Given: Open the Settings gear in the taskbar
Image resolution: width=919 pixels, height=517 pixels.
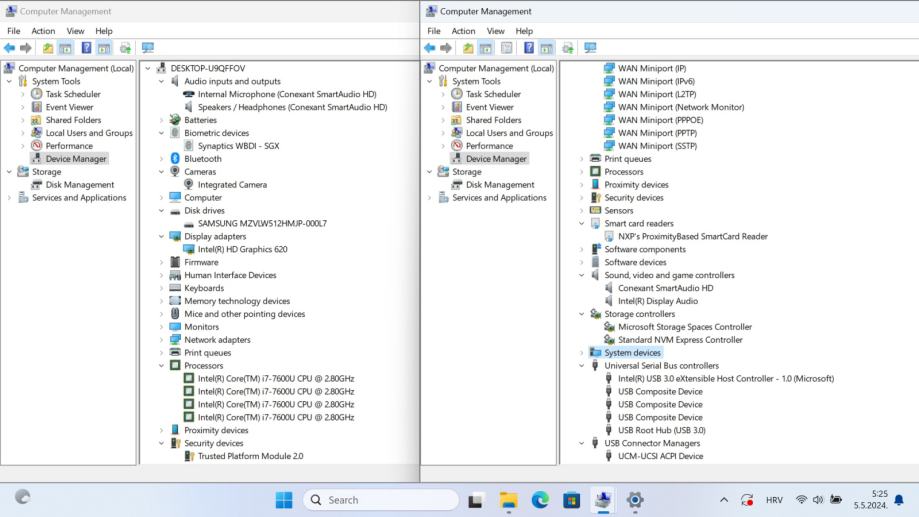Looking at the screenshot, I should click(635, 500).
